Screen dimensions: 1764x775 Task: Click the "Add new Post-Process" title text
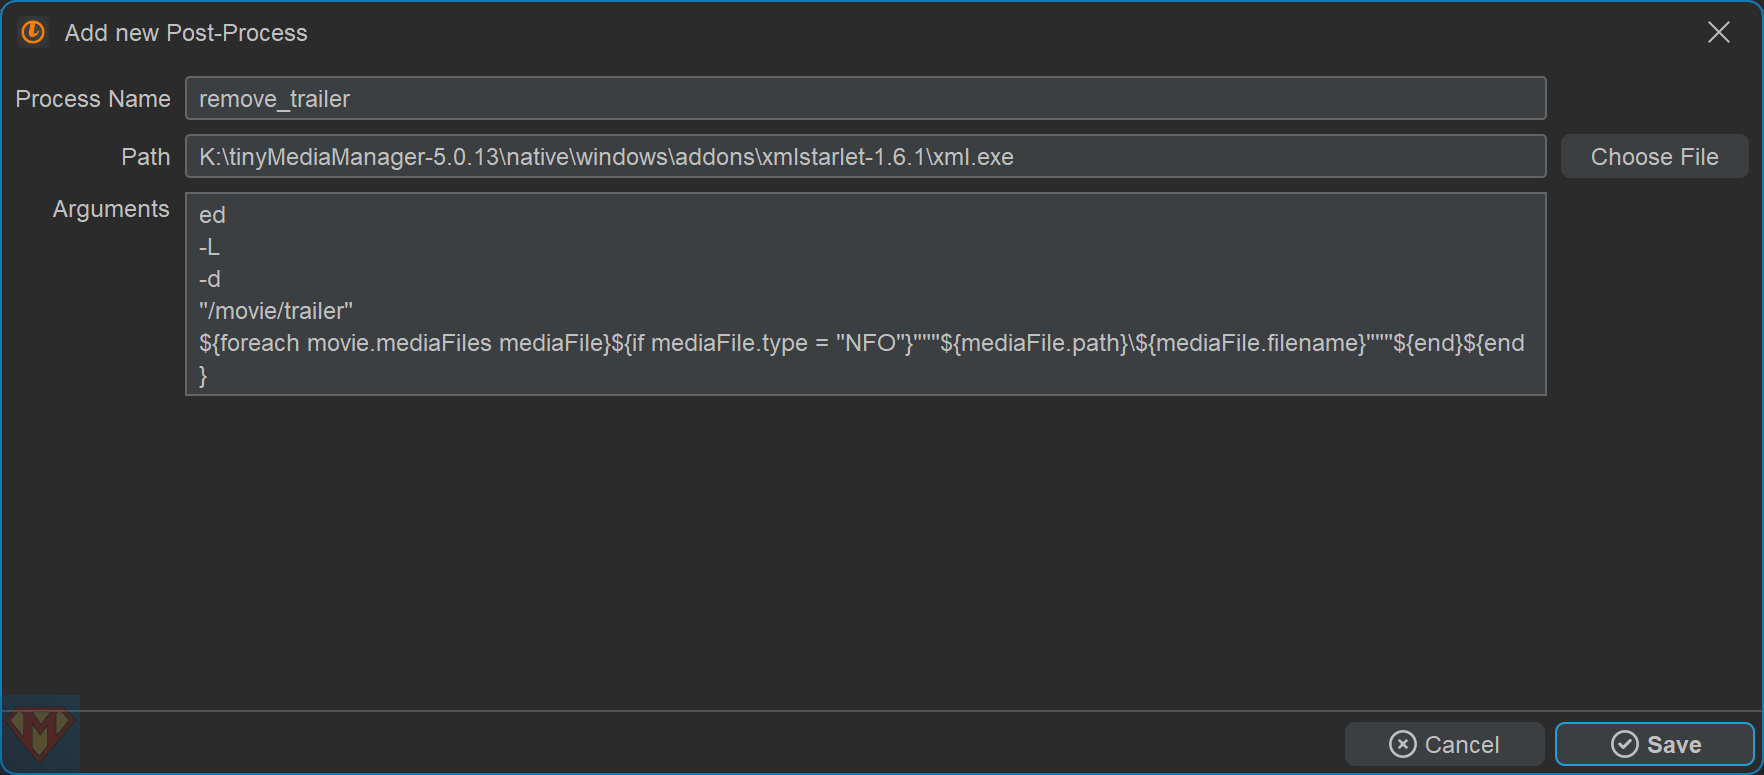[186, 33]
